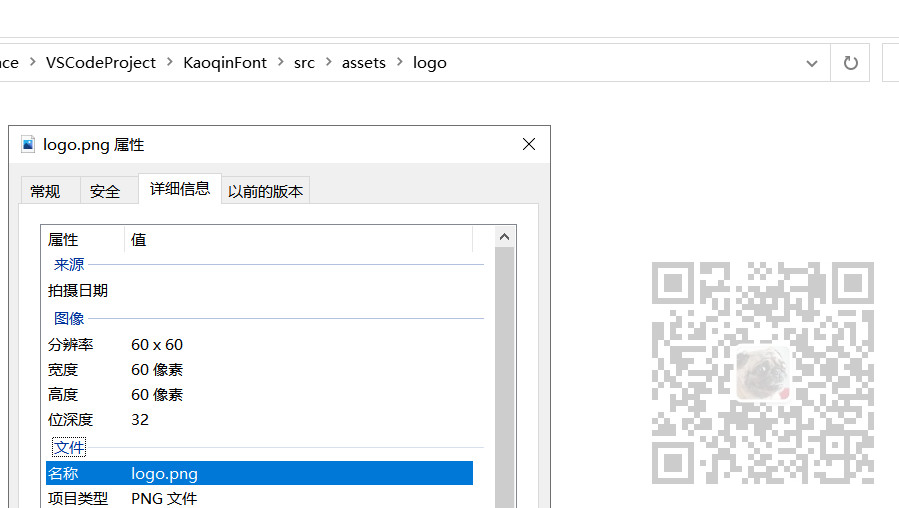The width and height of the screenshot is (899, 508).
Task: Open the assets breadcrumb folder
Action: 363,62
